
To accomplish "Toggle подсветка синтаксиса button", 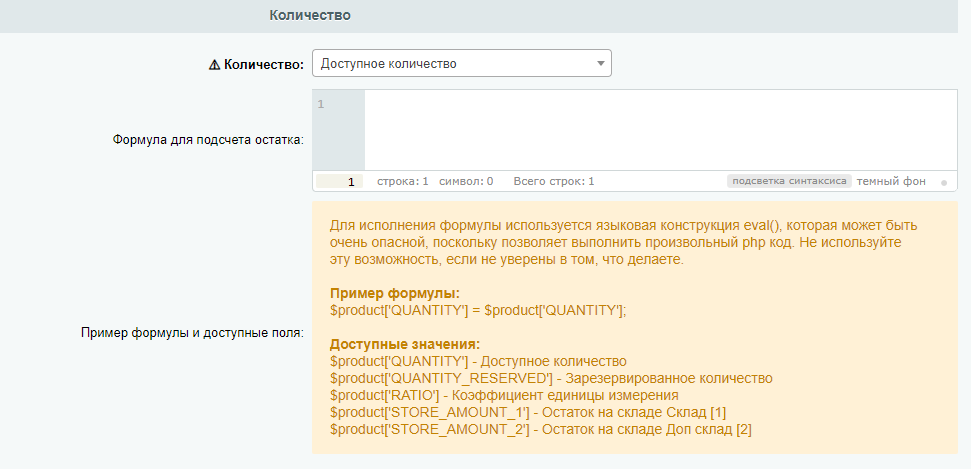I will pos(789,182).
